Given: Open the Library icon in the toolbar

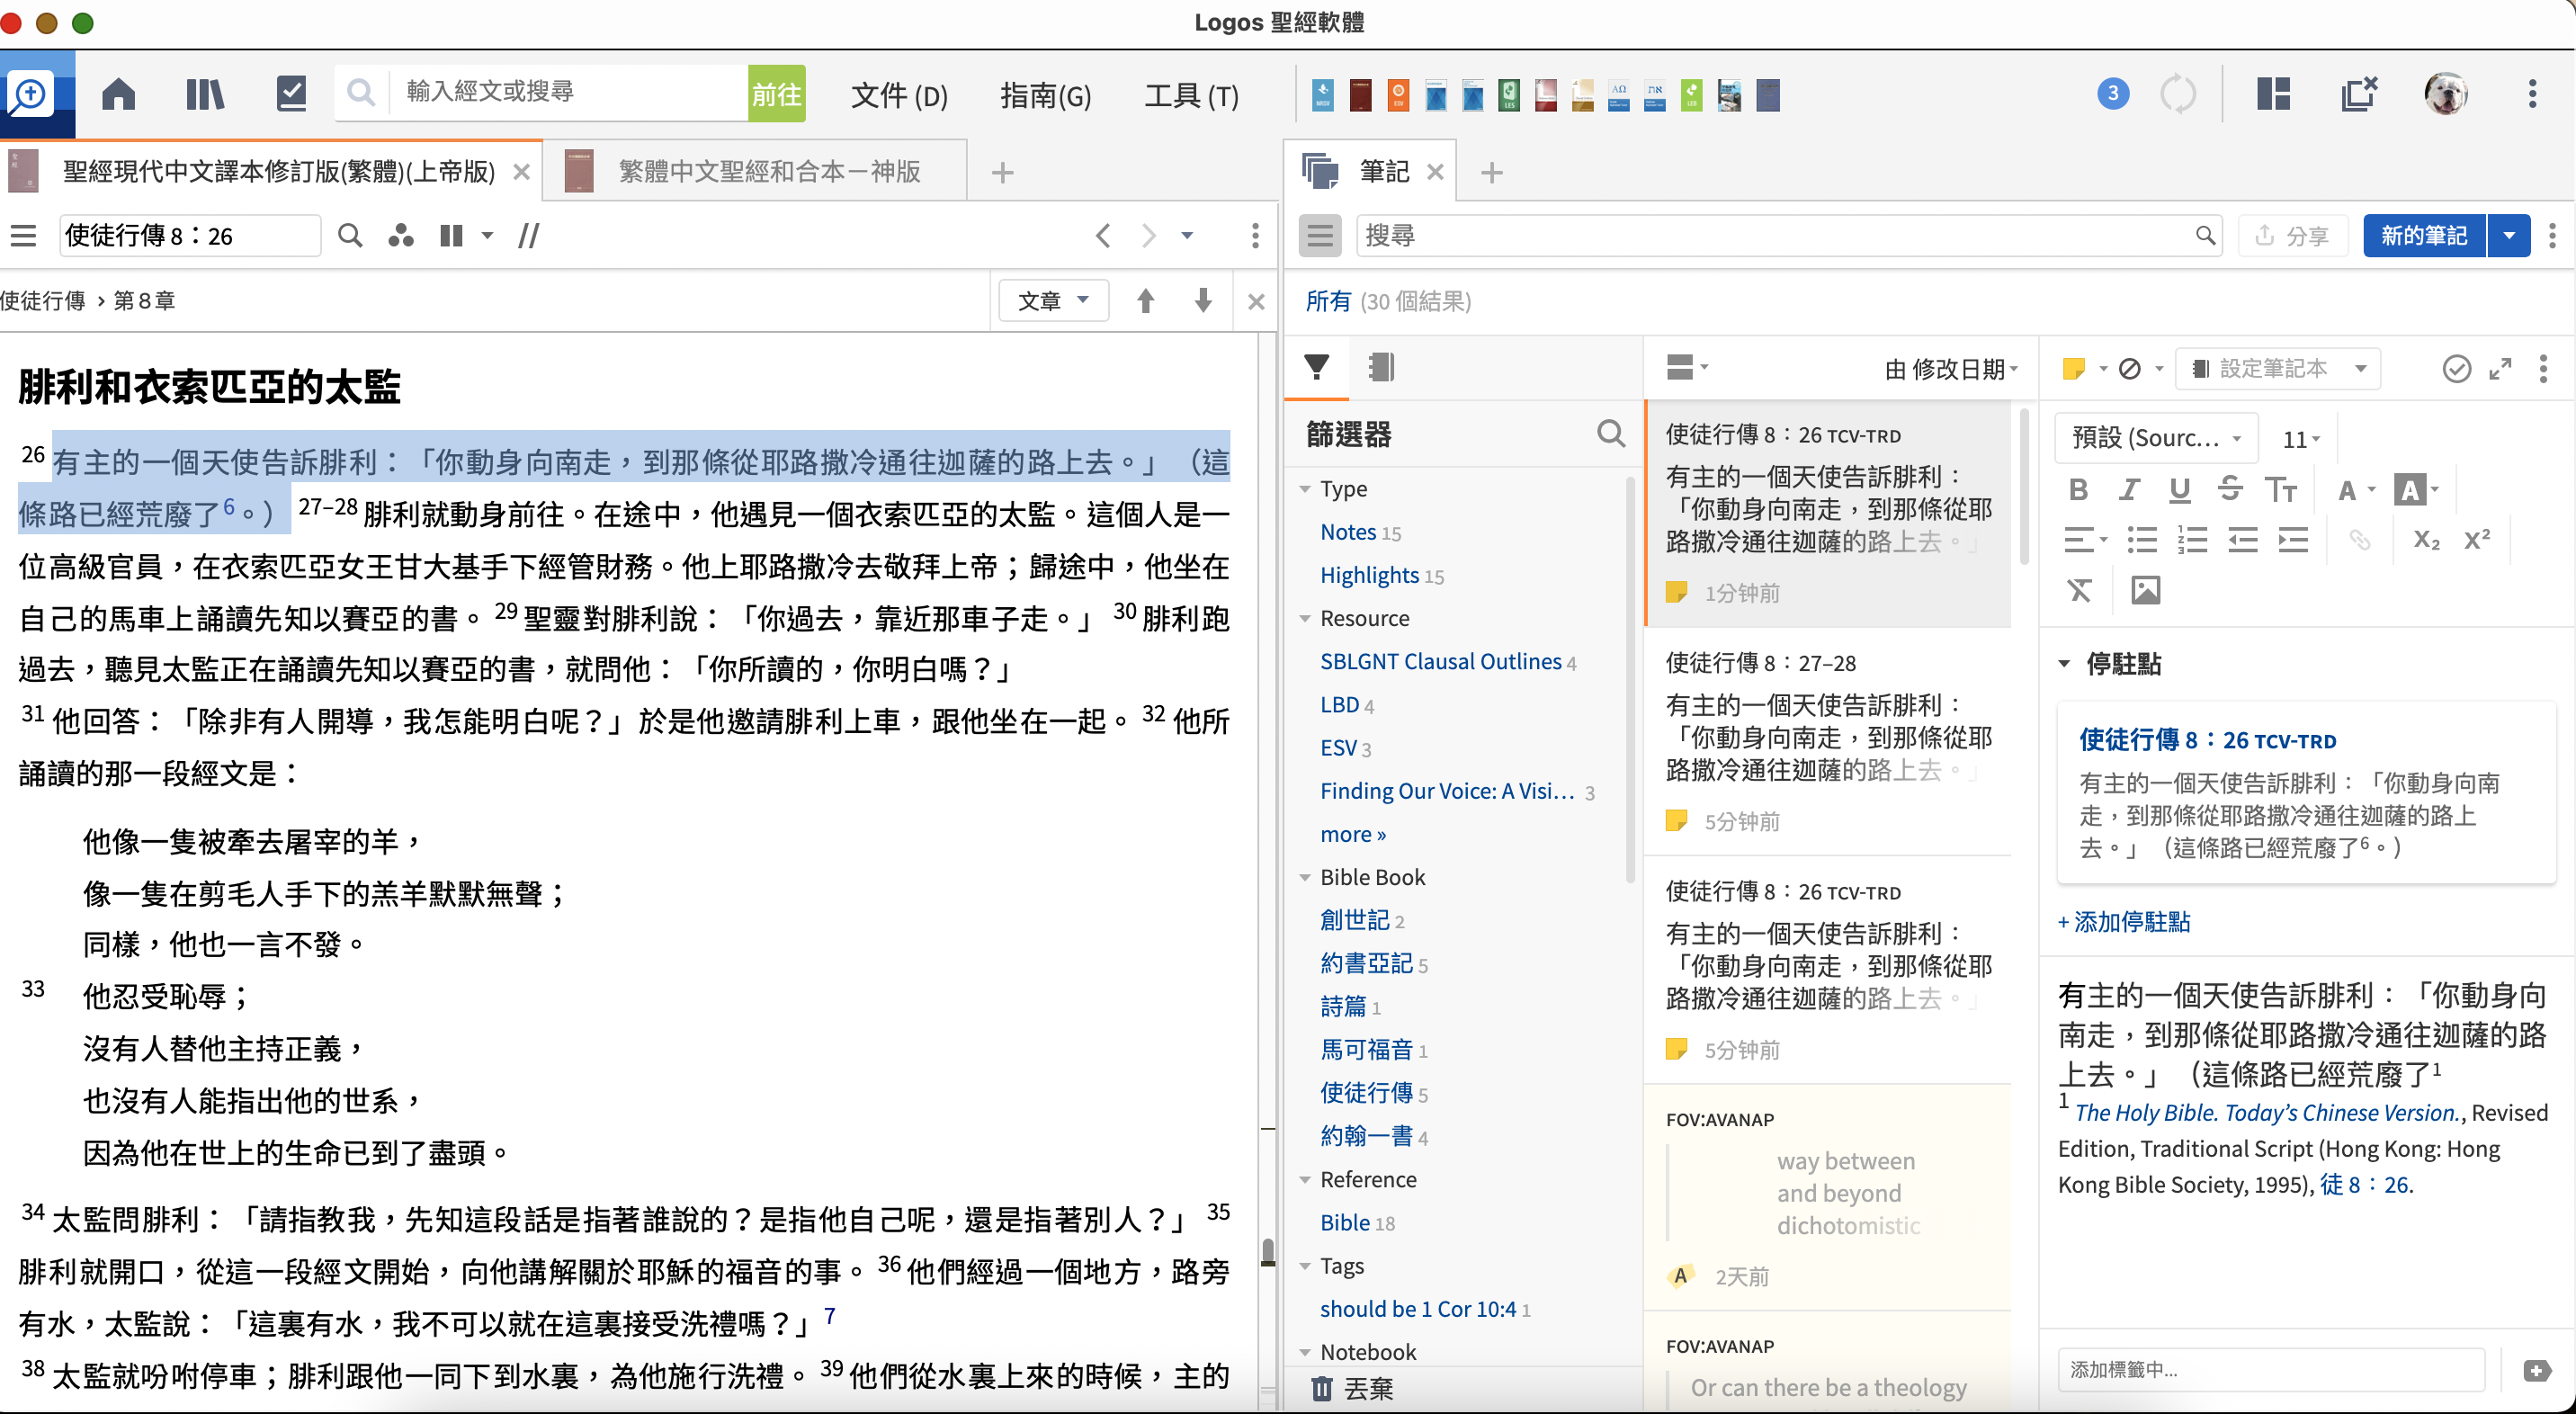Looking at the screenshot, I should click(205, 95).
